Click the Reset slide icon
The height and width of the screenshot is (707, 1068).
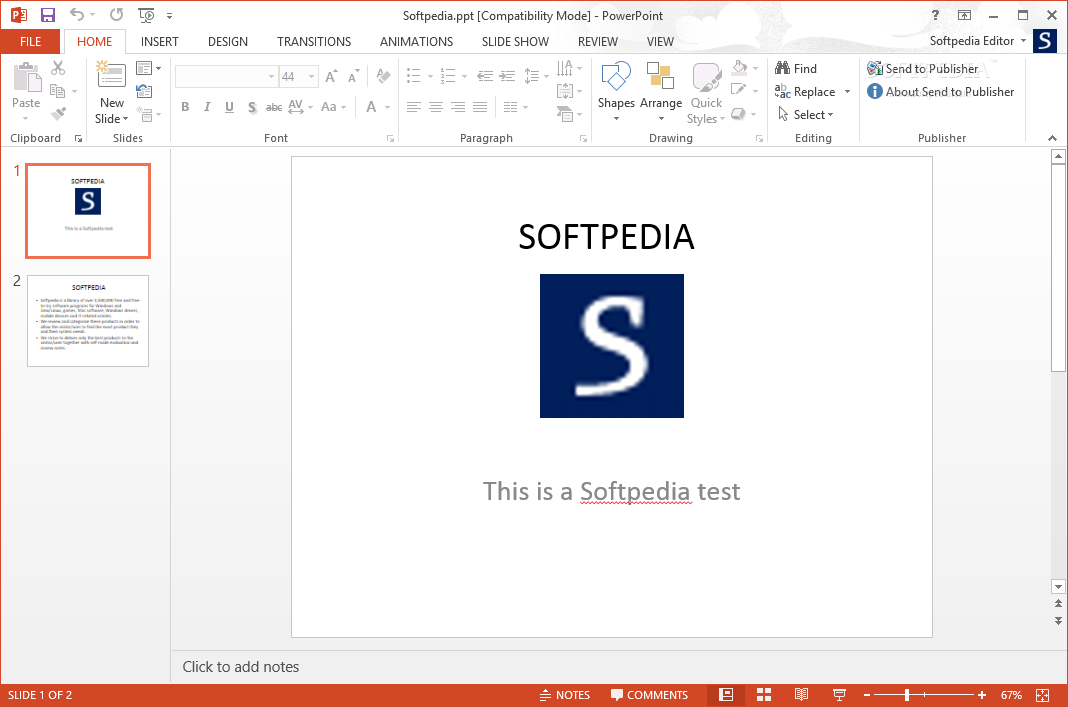point(144,91)
